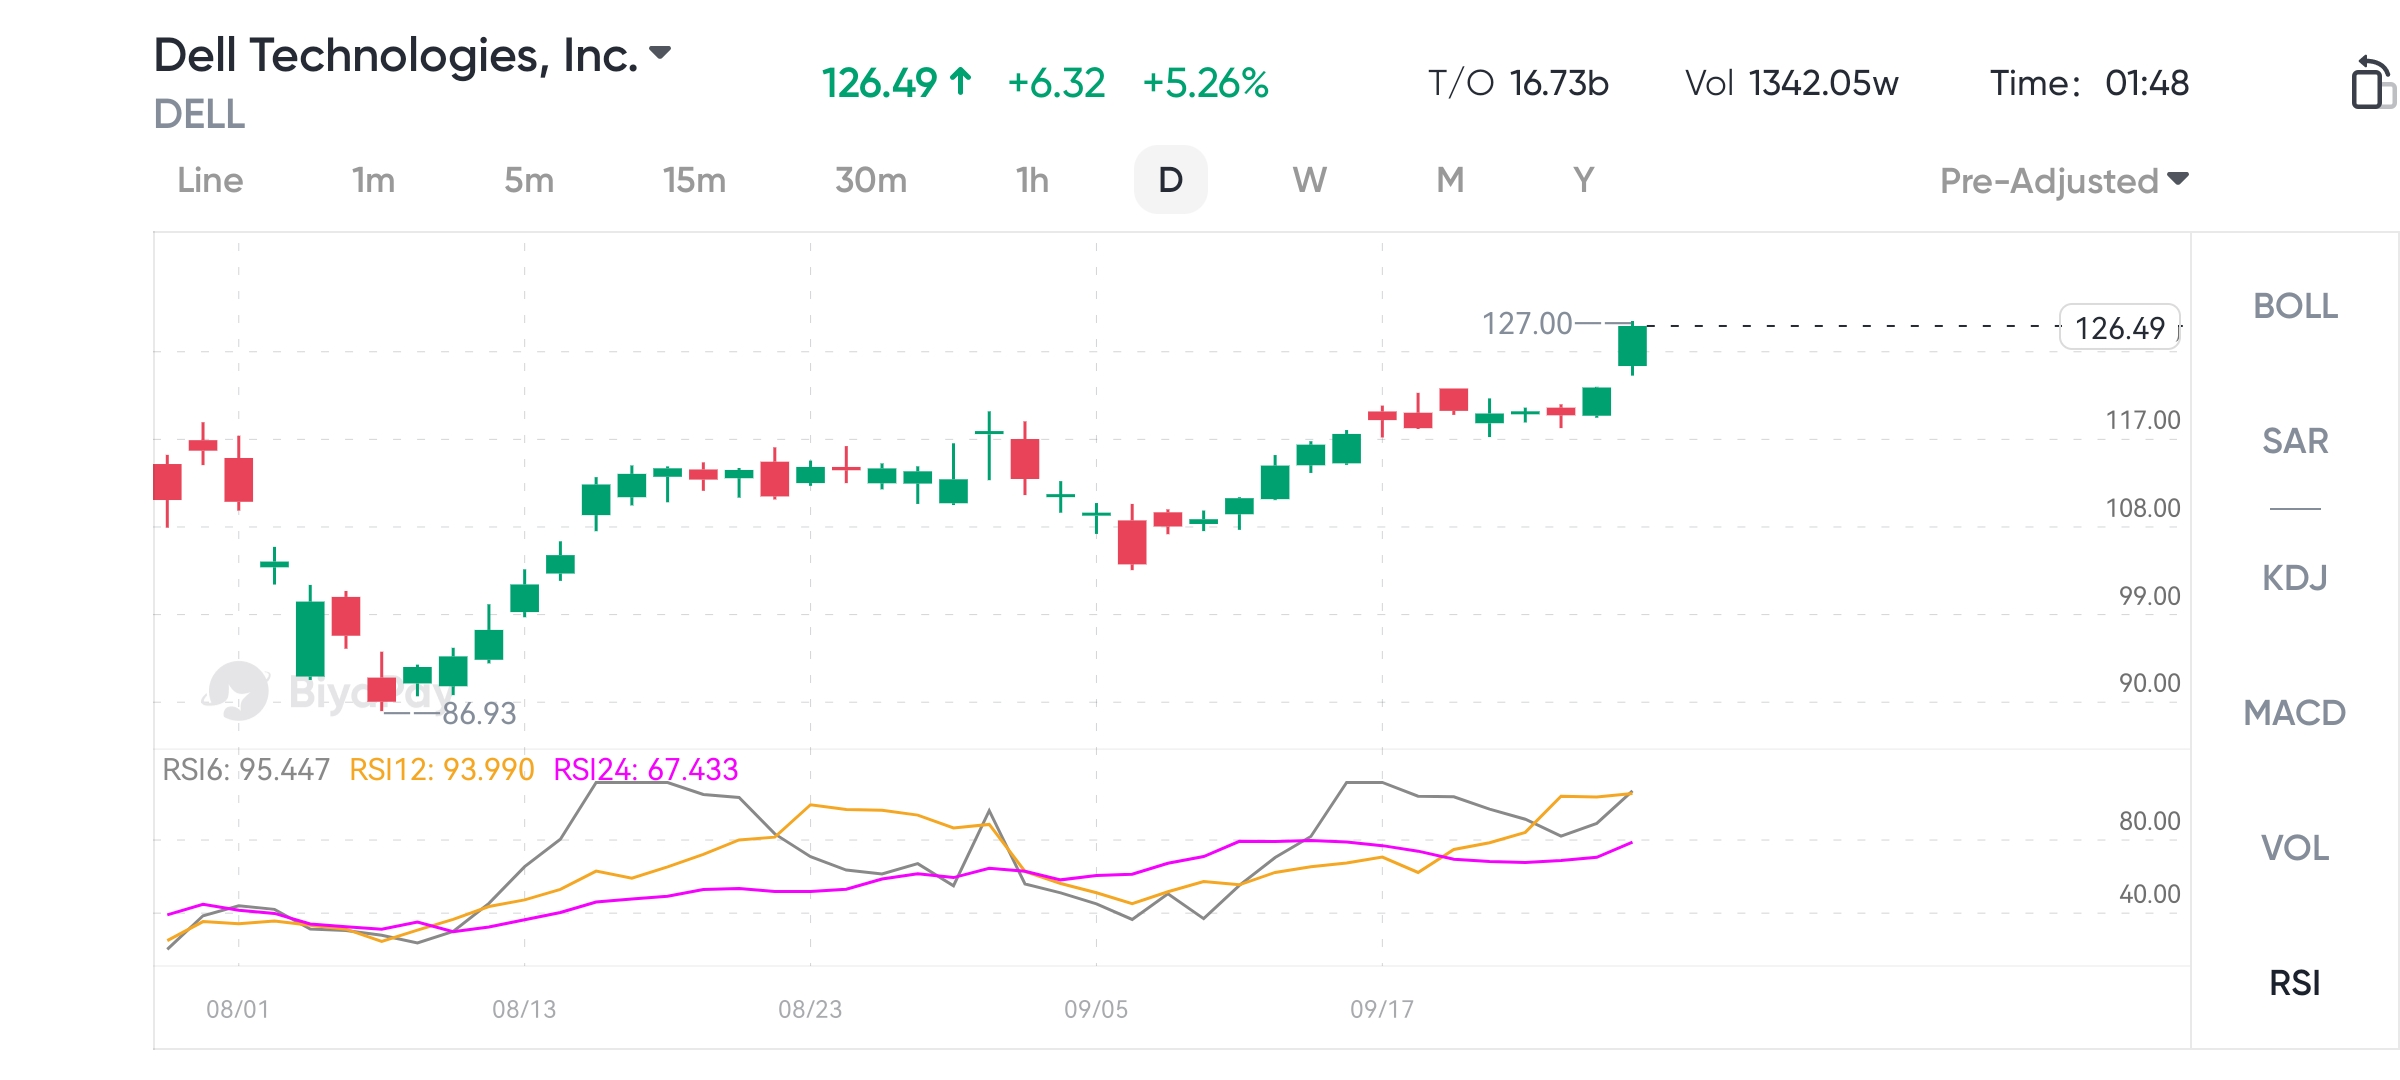This screenshot has height=1080, width=2400.
Task: Show the VOL indicator
Action: pos(2295,848)
